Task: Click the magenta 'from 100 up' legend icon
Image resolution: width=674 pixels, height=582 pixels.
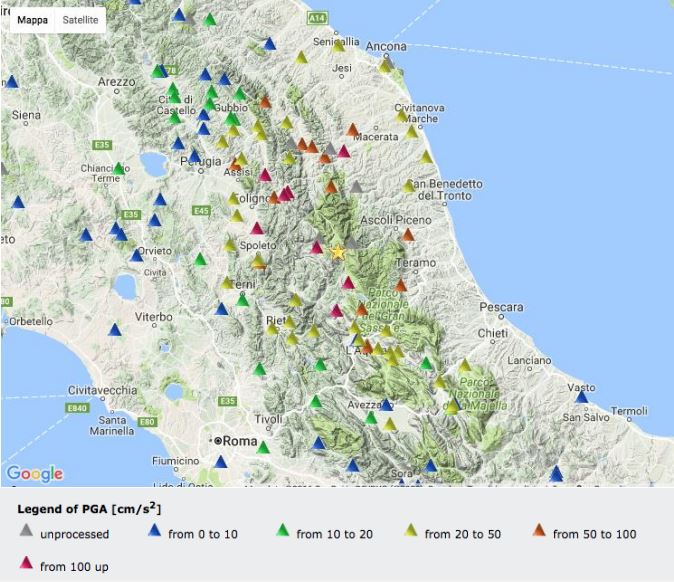Action: coord(26,565)
